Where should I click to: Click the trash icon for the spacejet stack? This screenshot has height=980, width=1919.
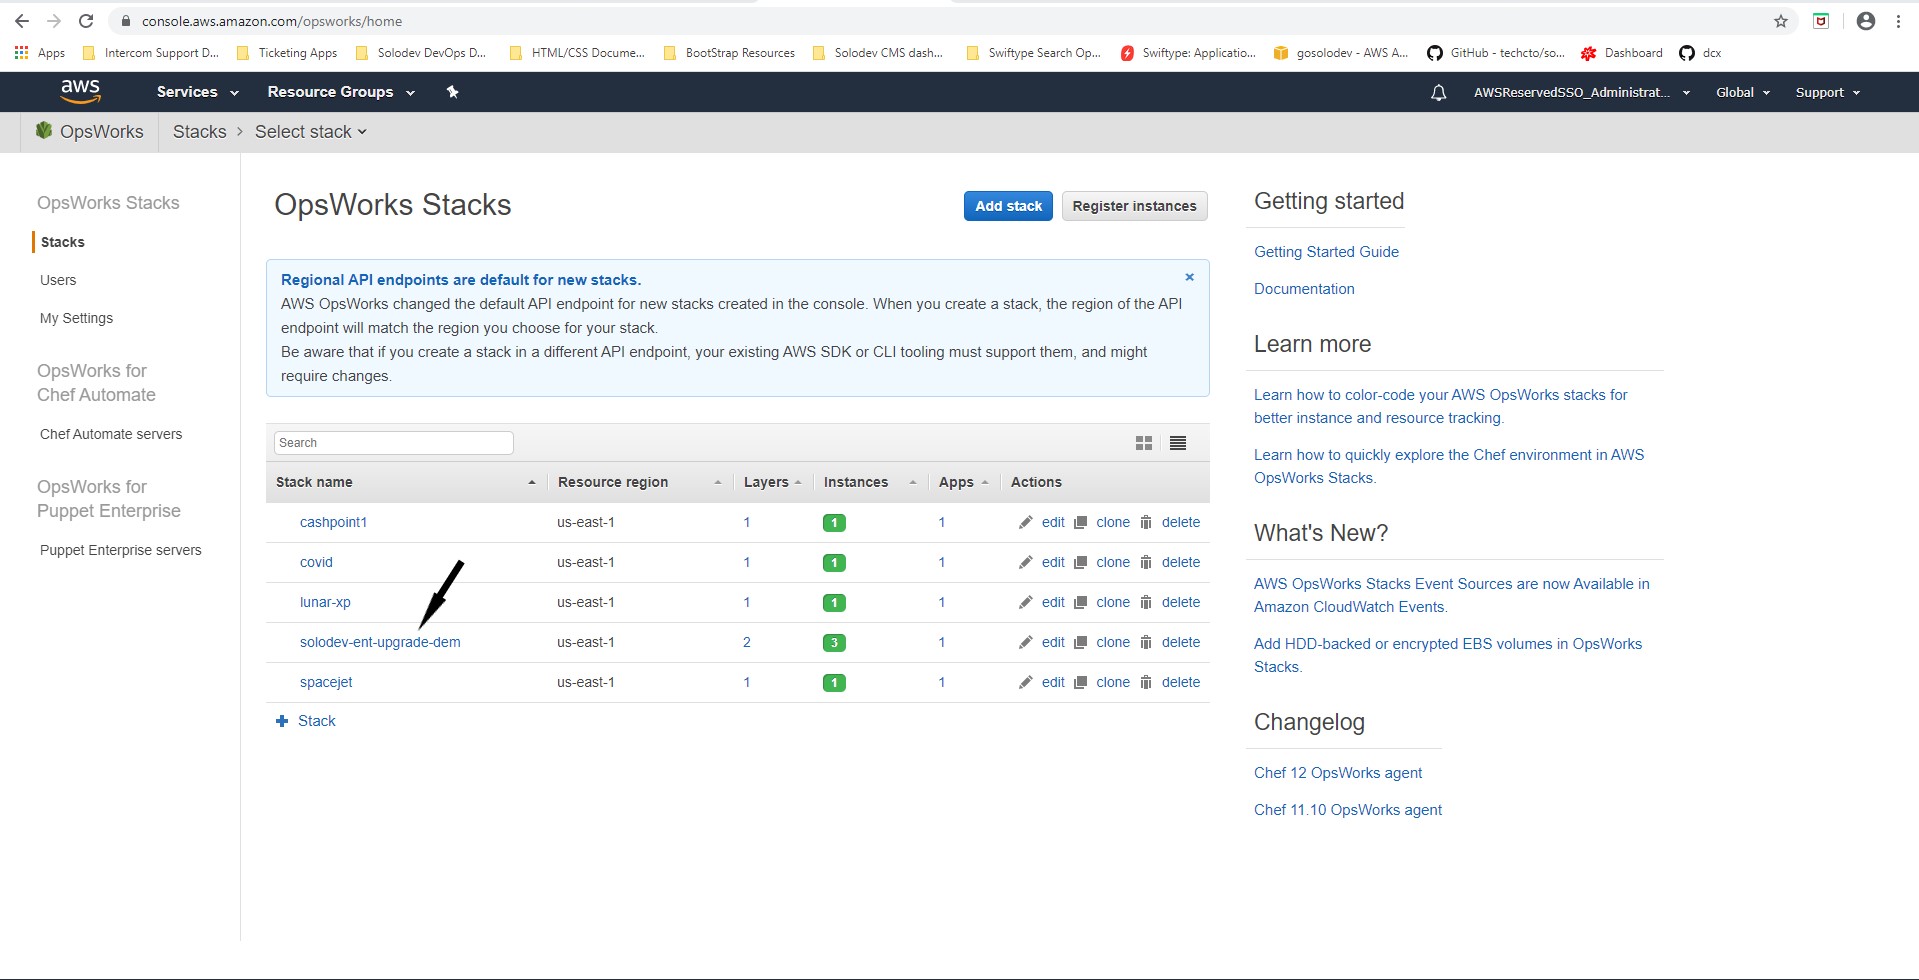coord(1146,682)
